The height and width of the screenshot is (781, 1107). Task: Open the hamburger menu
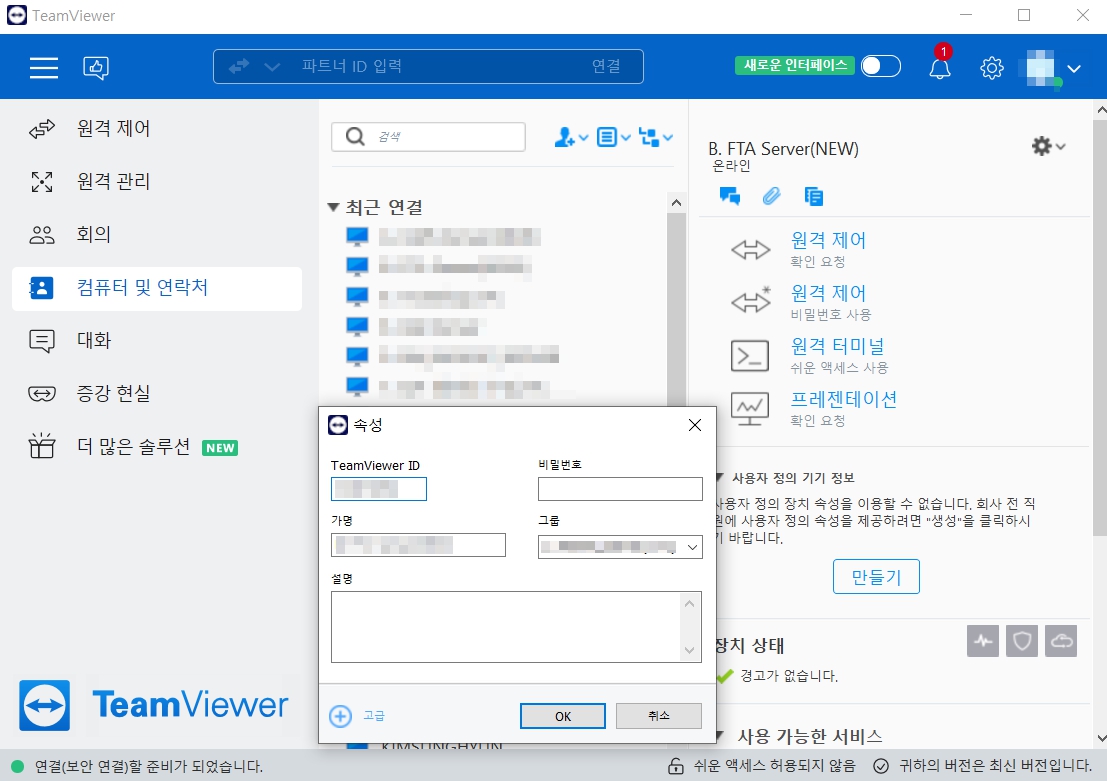(x=44, y=67)
